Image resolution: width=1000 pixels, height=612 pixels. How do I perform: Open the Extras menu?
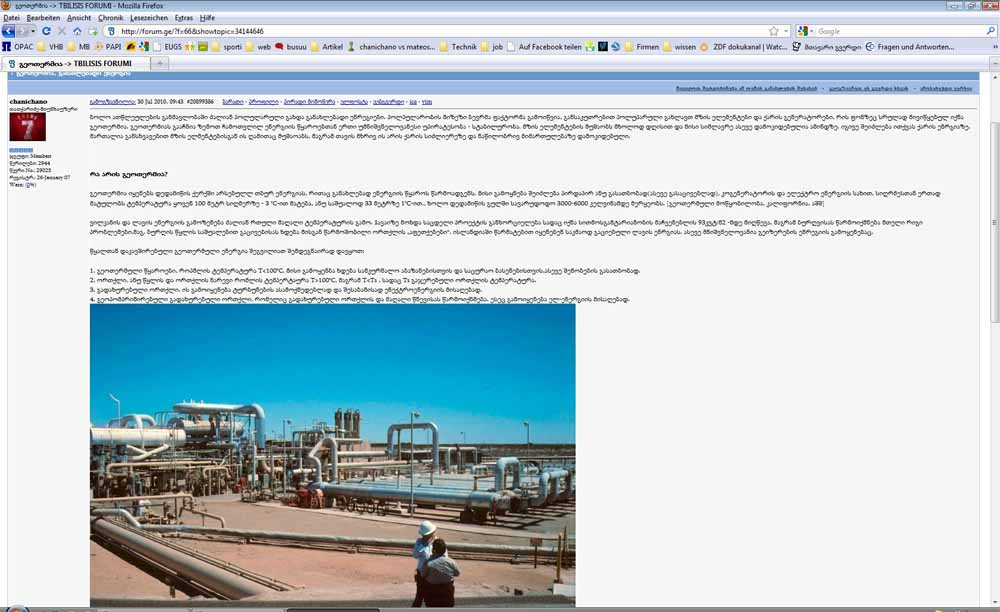pyautogui.click(x=183, y=17)
